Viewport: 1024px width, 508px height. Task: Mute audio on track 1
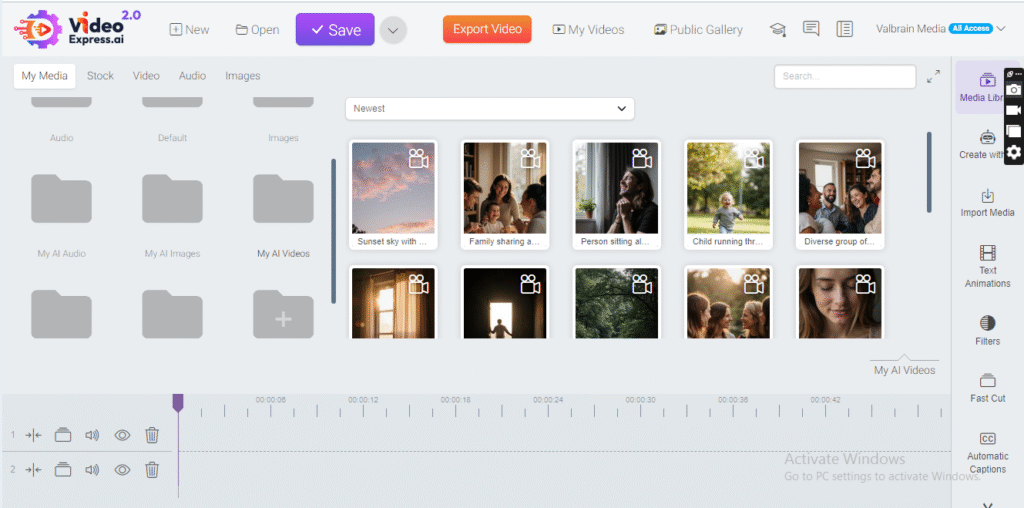[x=93, y=435]
